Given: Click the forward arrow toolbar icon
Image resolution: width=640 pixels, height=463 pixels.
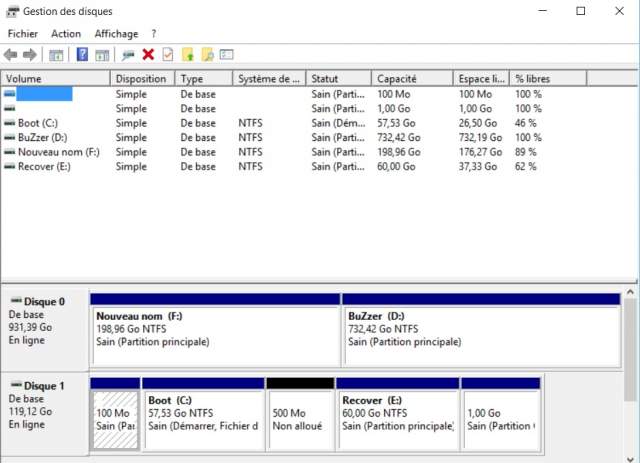Looking at the screenshot, I should pos(30,54).
